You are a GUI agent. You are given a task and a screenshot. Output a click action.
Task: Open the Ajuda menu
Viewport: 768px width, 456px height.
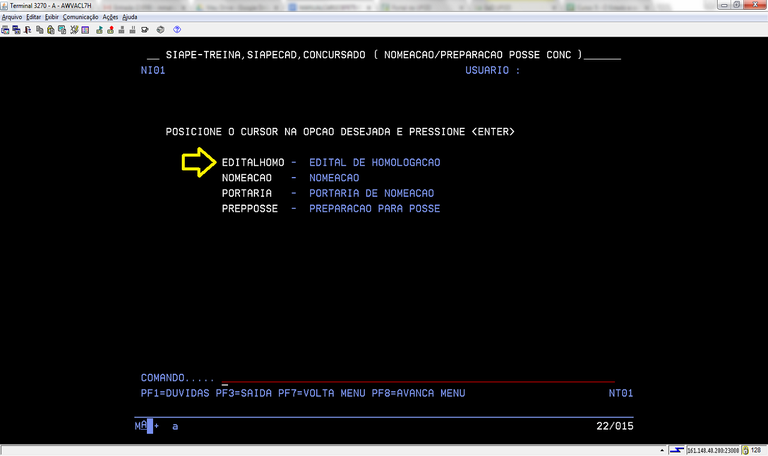pyautogui.click(x=130, y=17)
